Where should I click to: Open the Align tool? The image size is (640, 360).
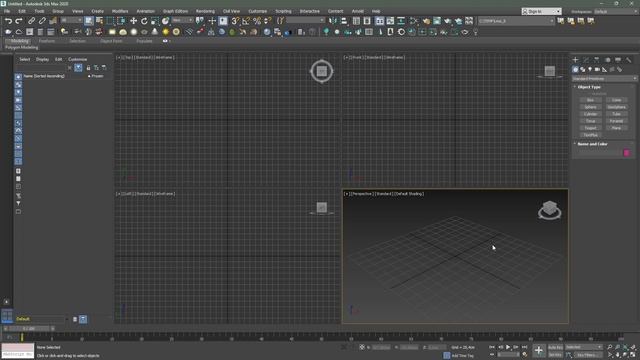(344, 21)
